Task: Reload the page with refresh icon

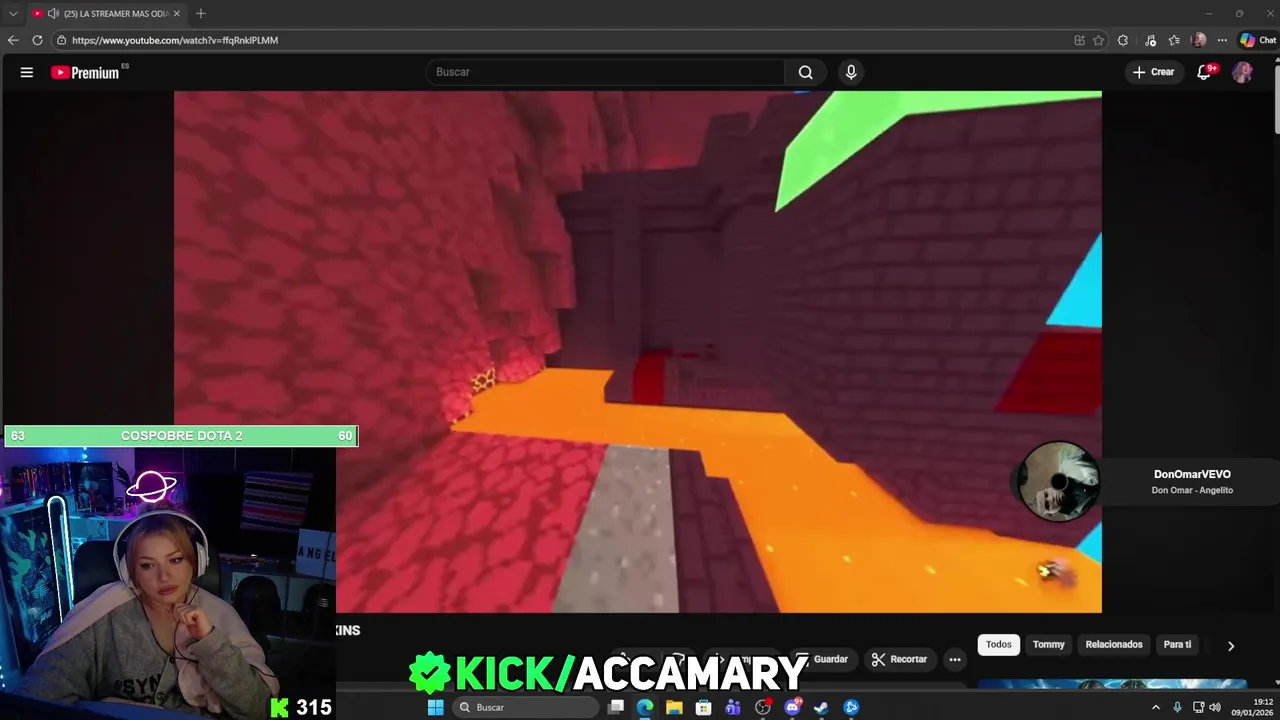Action: point(37,40)
